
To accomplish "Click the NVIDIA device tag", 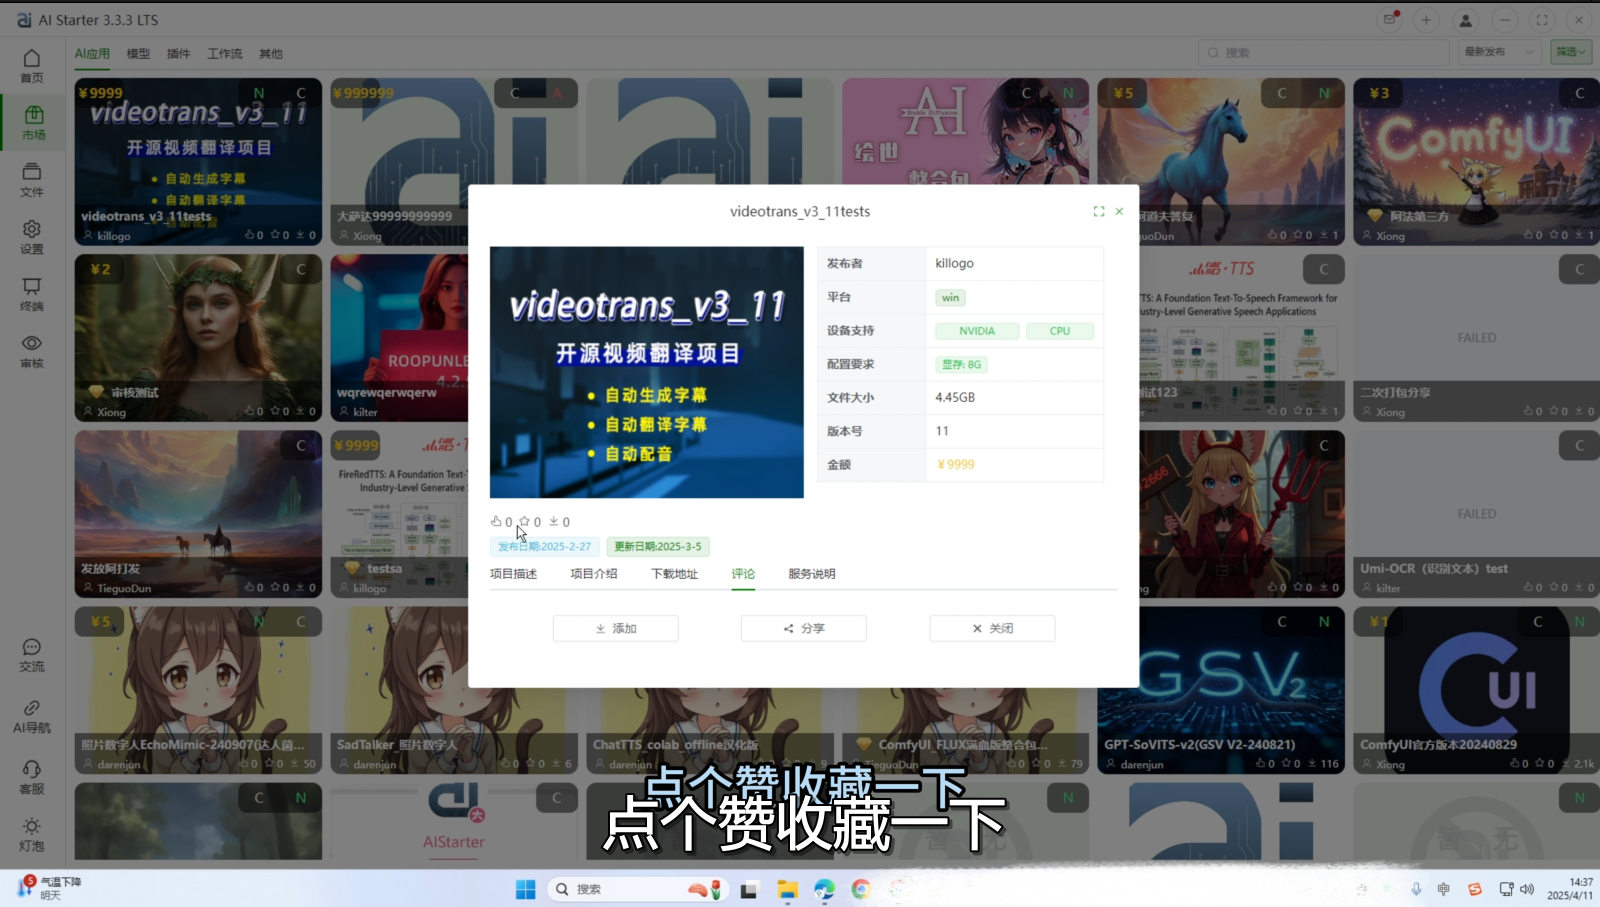I will (x=977, y=331).
